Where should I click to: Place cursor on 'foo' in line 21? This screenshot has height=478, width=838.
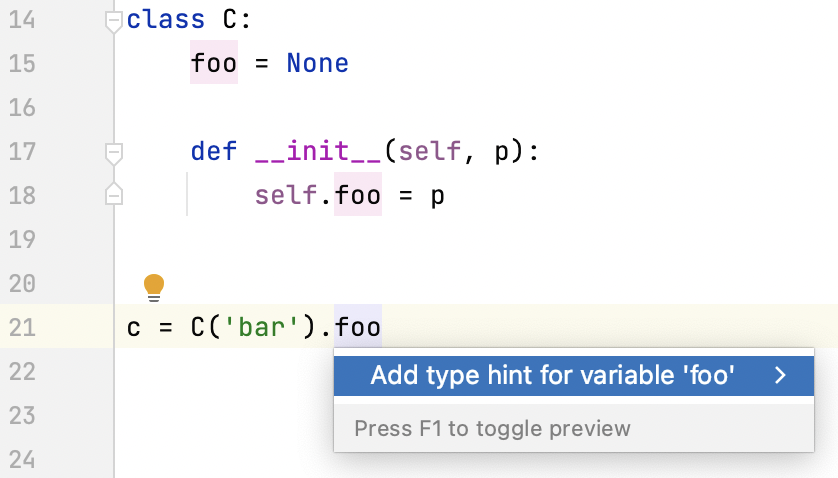pyautogui.click(x=358, y=327)
